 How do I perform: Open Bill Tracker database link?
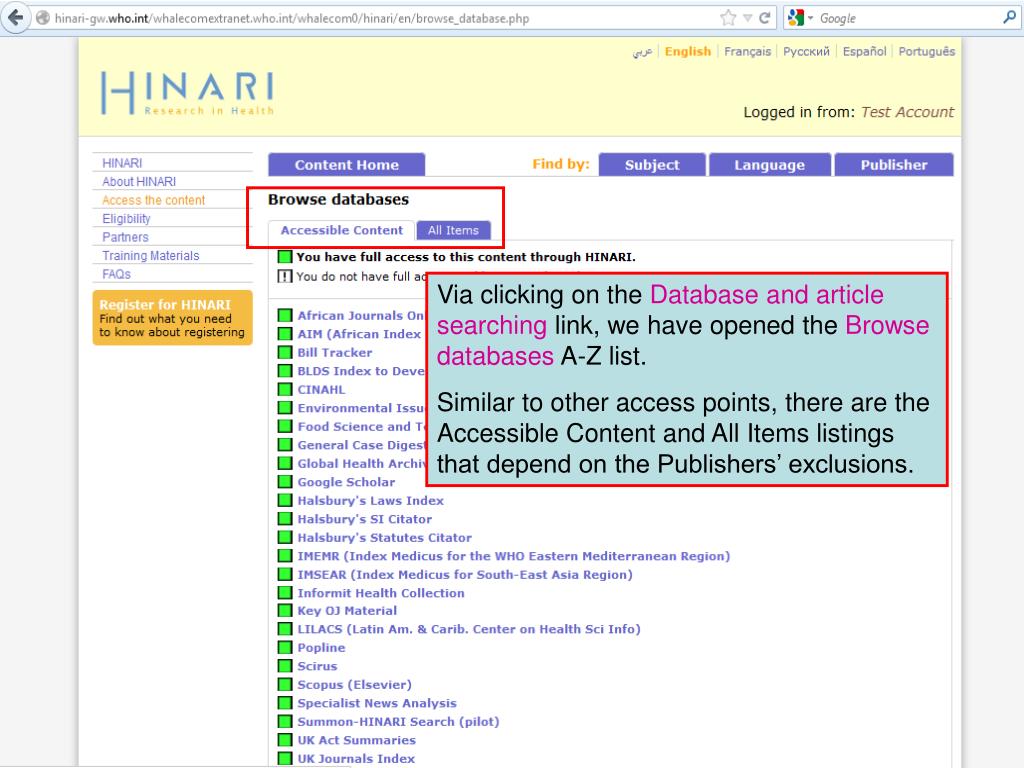(x=334, y=353)
